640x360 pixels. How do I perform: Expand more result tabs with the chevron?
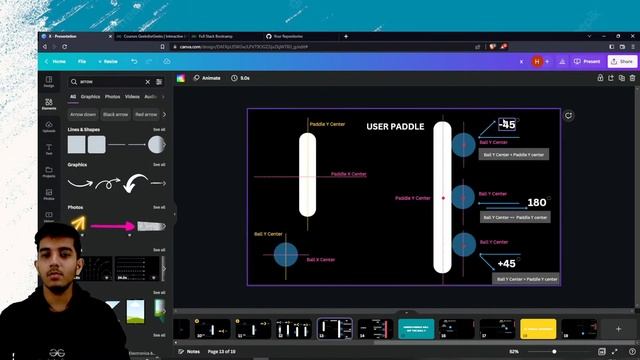pos(163,97)
